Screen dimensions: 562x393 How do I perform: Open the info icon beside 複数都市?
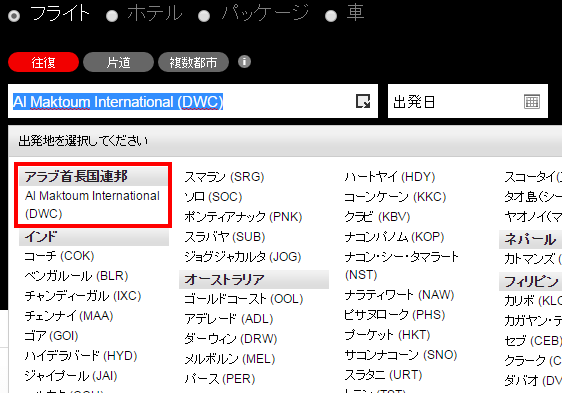pos(244,62)
